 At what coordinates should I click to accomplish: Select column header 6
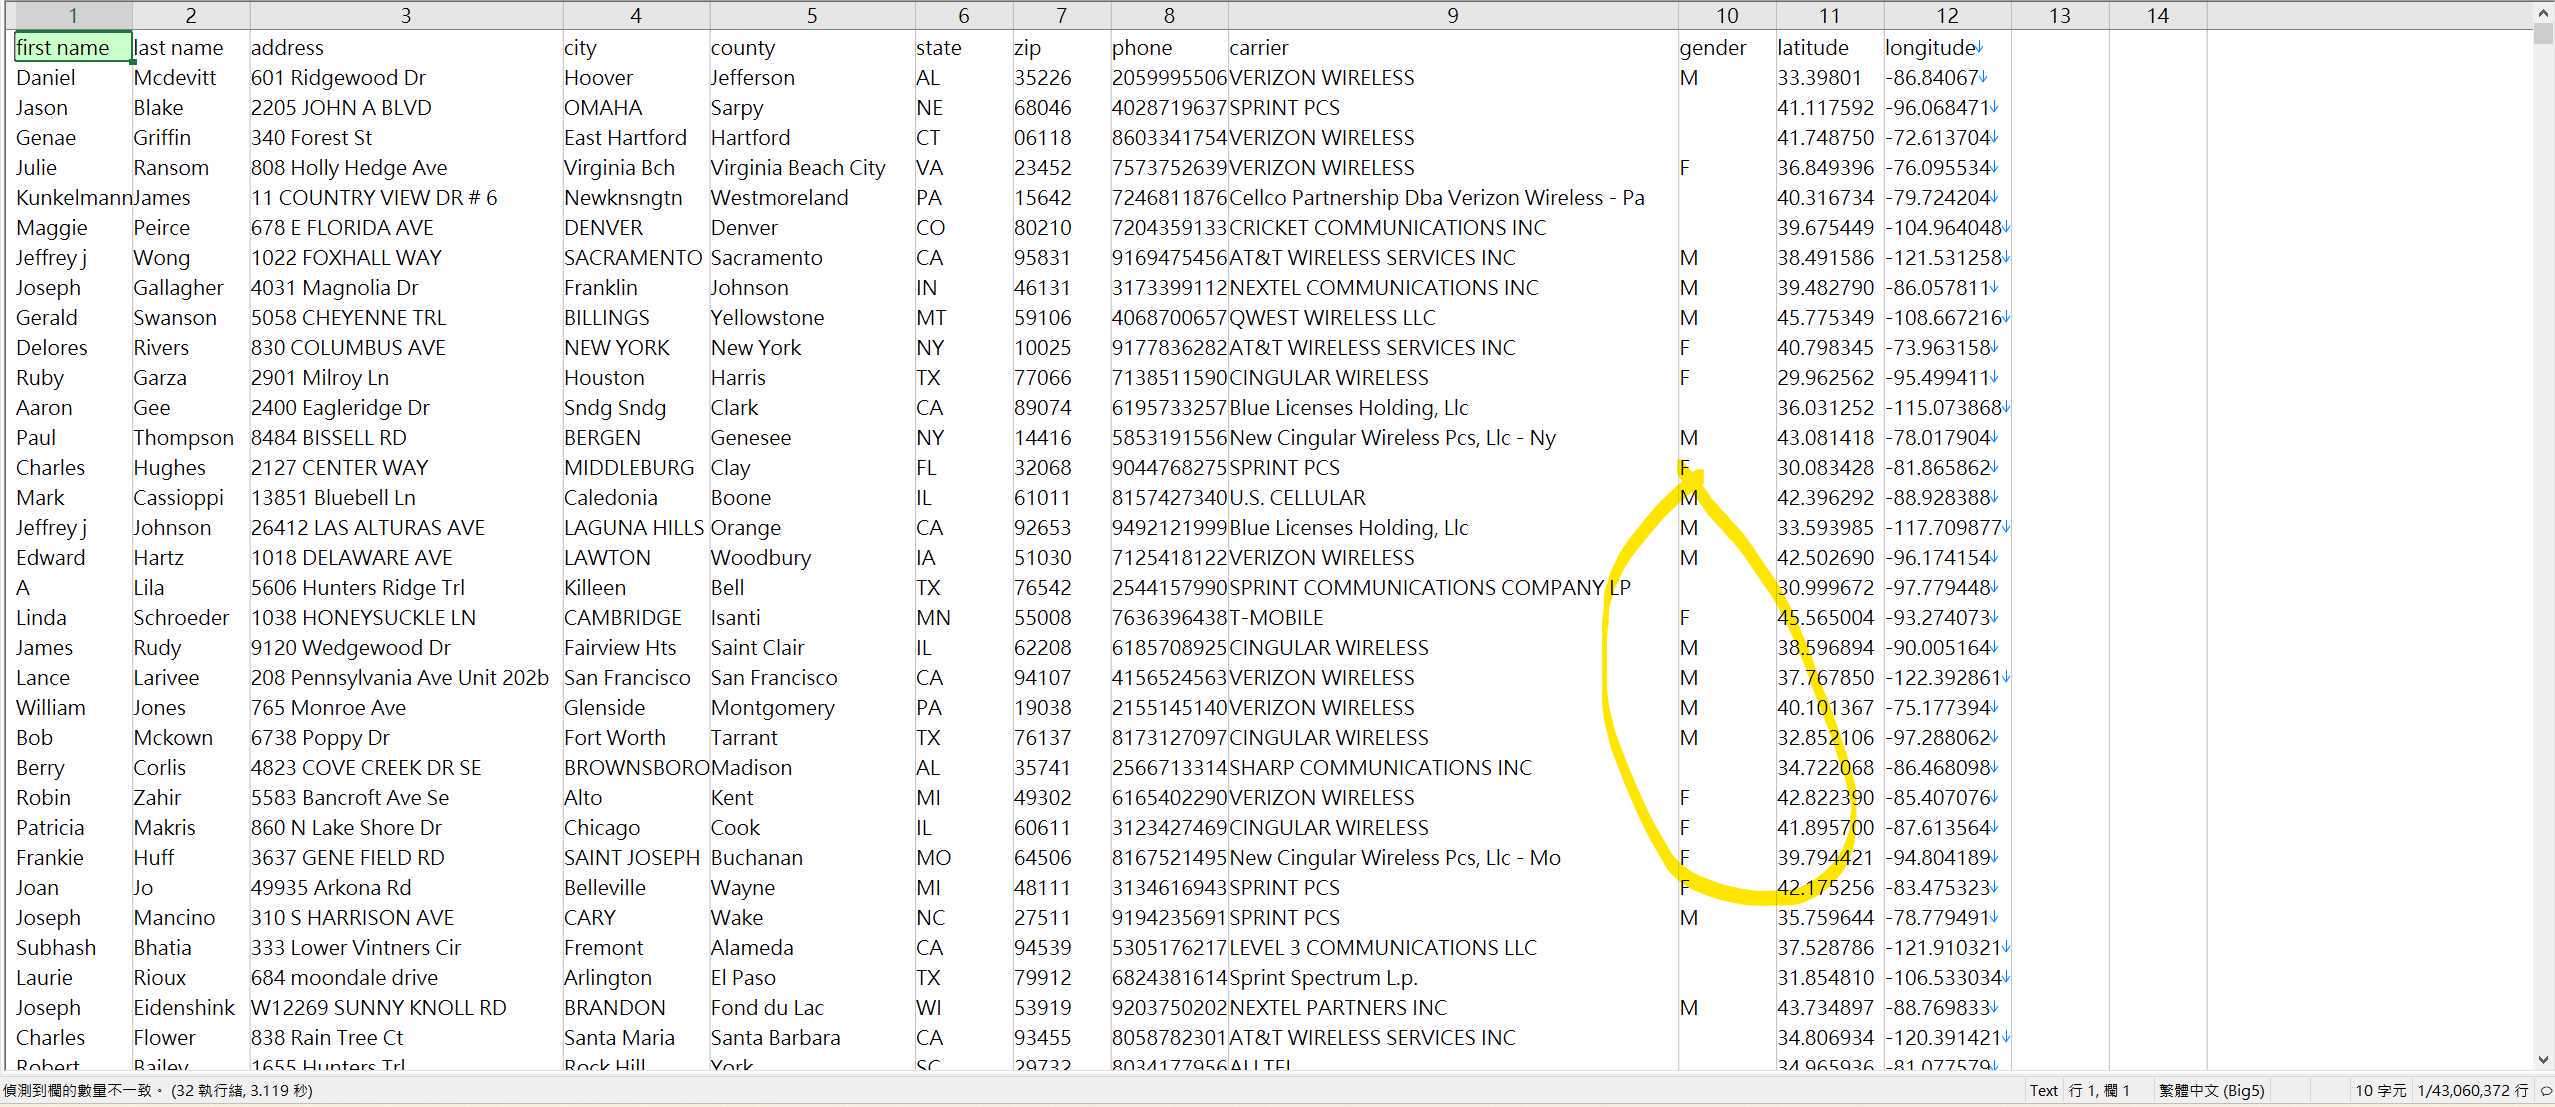coord(964,15)
